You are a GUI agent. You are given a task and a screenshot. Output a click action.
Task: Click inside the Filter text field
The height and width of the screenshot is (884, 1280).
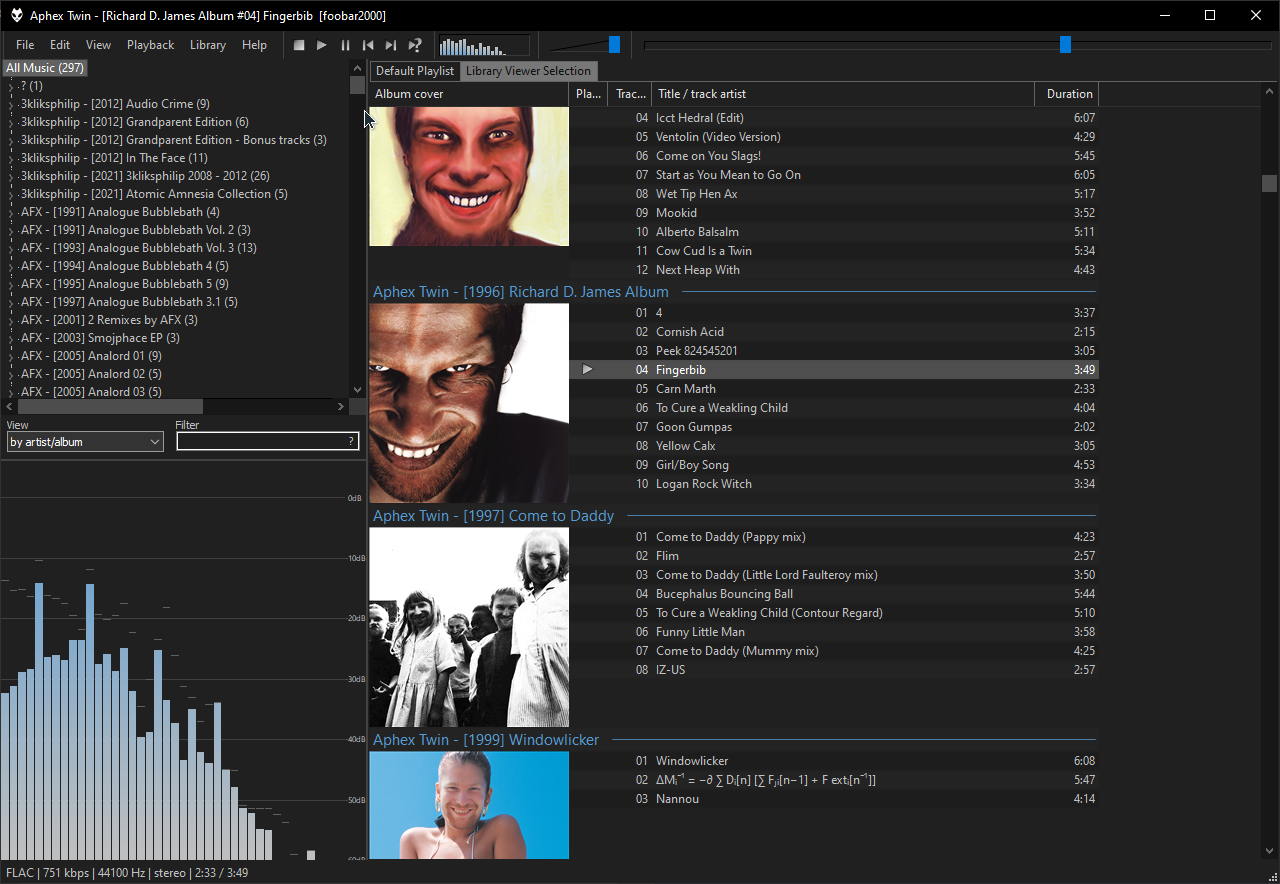click(260, 441)
